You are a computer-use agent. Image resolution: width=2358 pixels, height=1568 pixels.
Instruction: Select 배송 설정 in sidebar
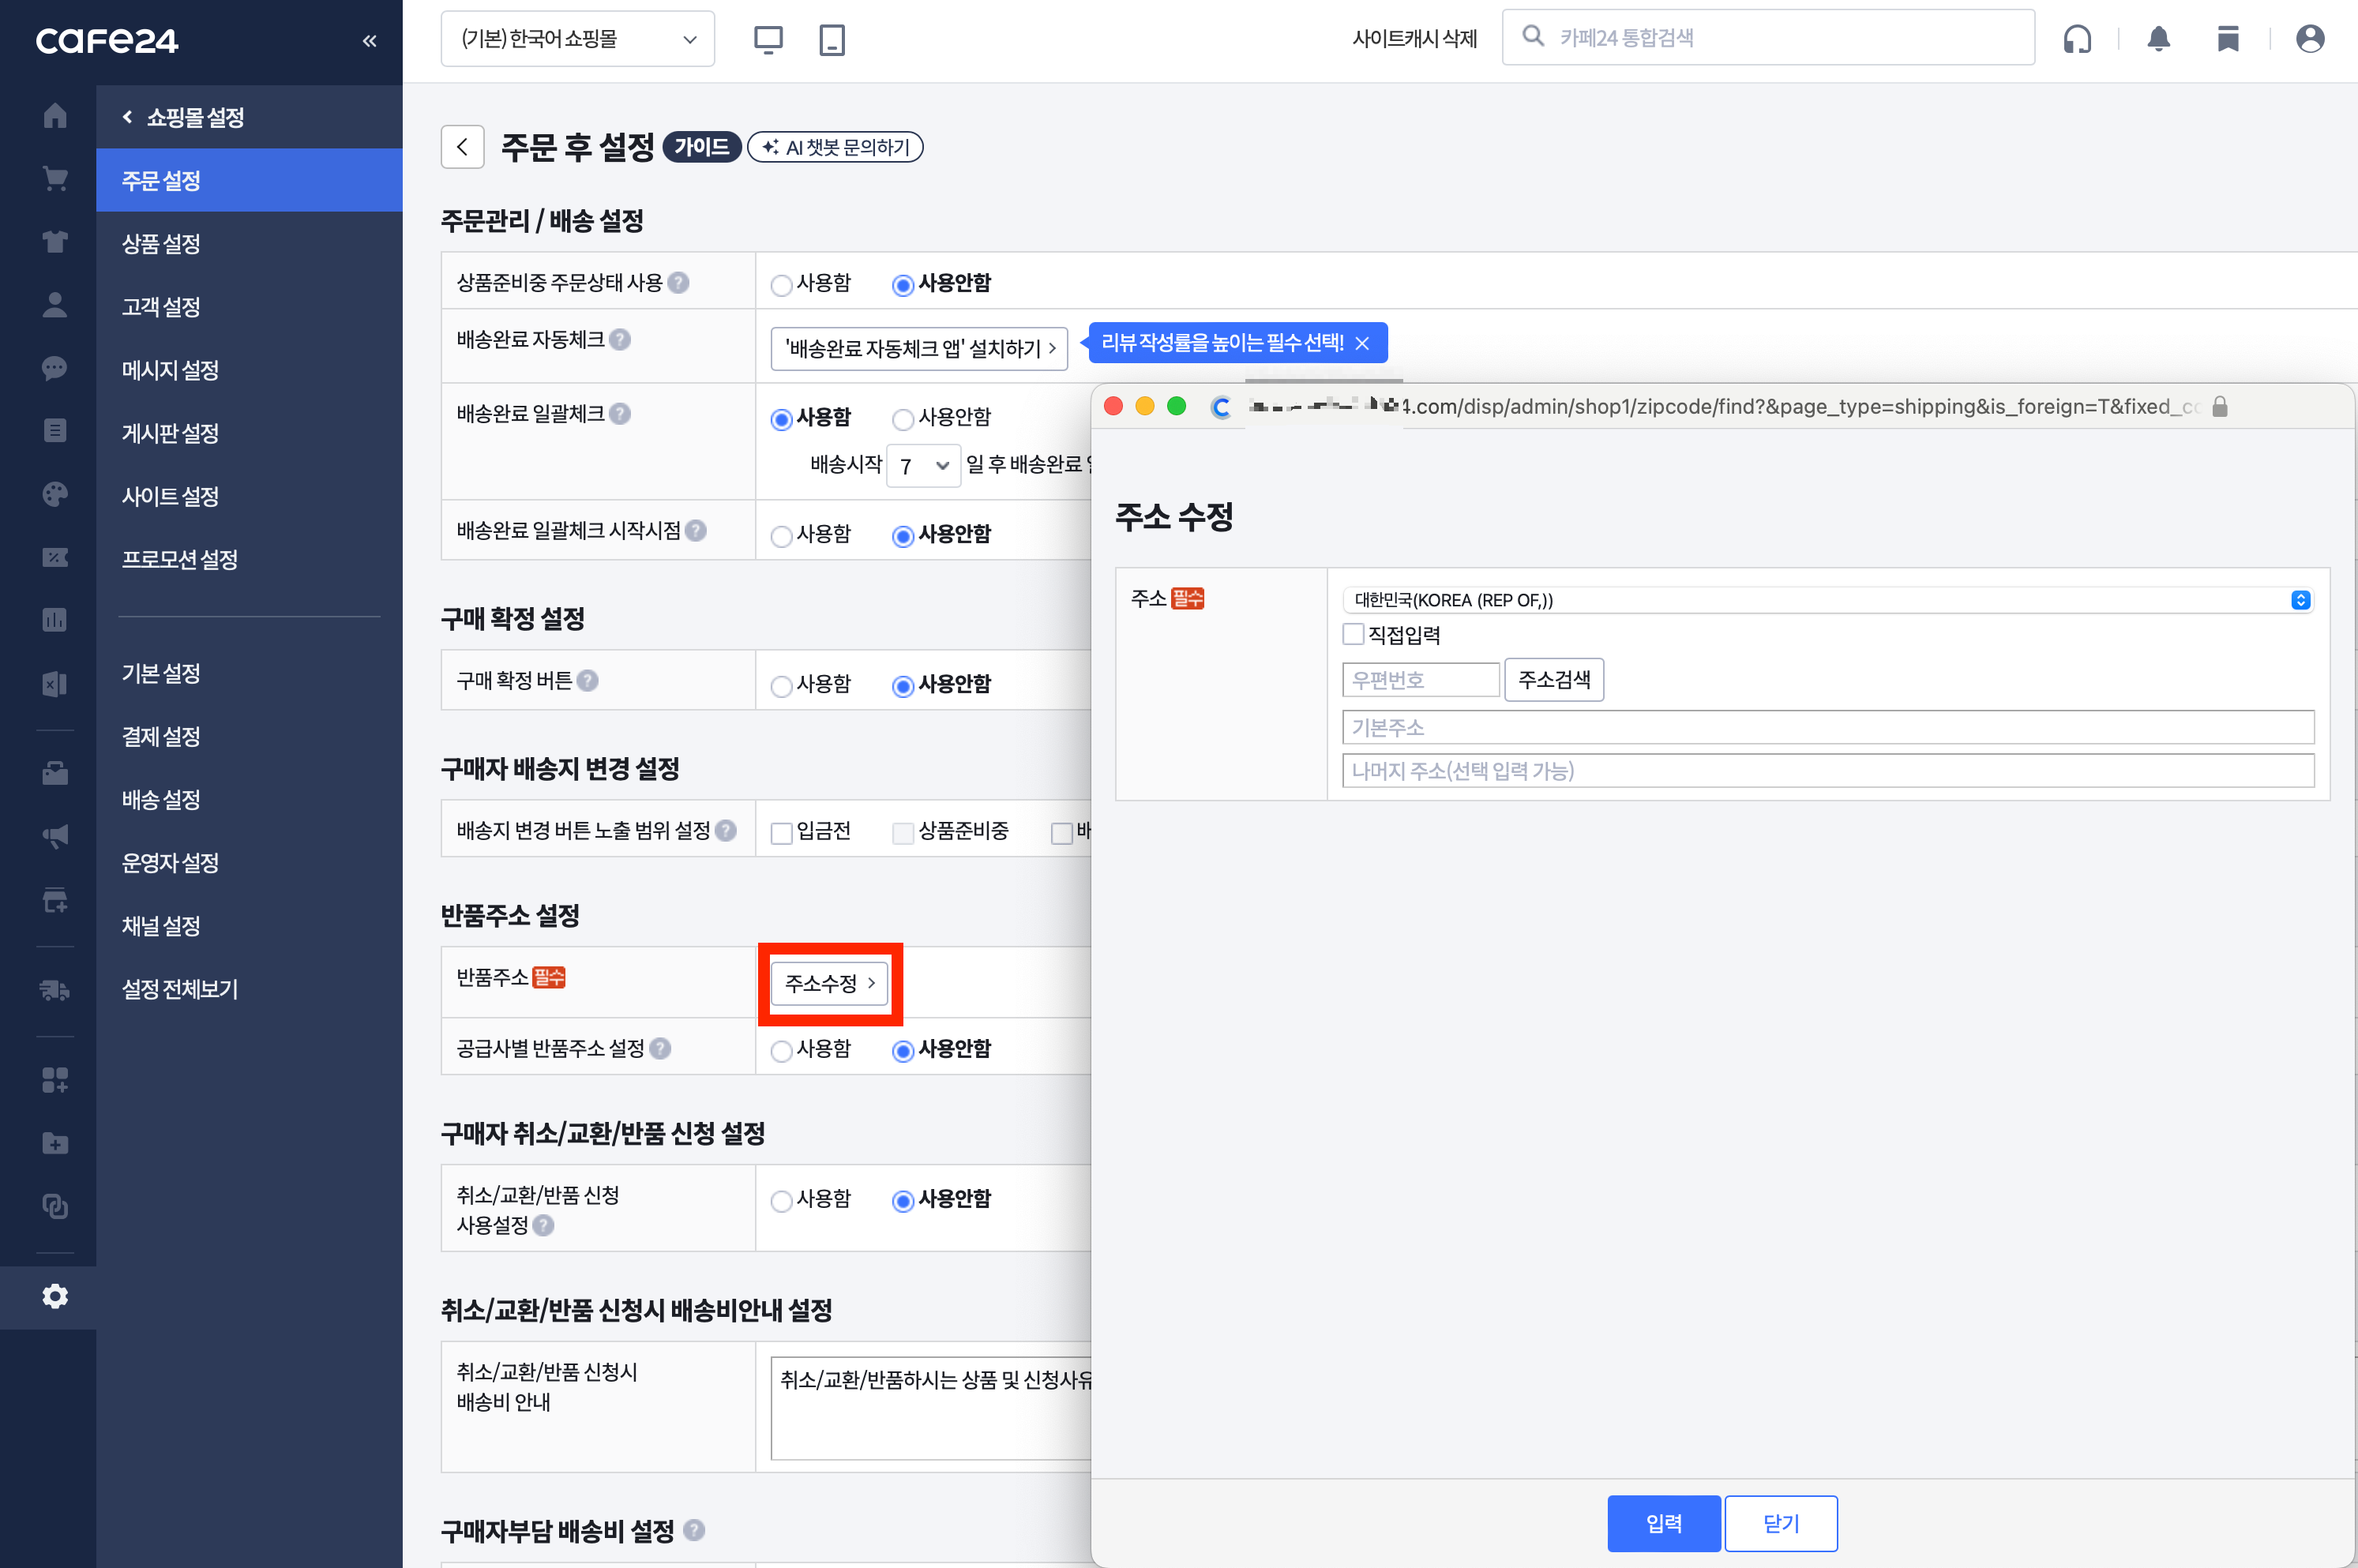tap(161, 799)
